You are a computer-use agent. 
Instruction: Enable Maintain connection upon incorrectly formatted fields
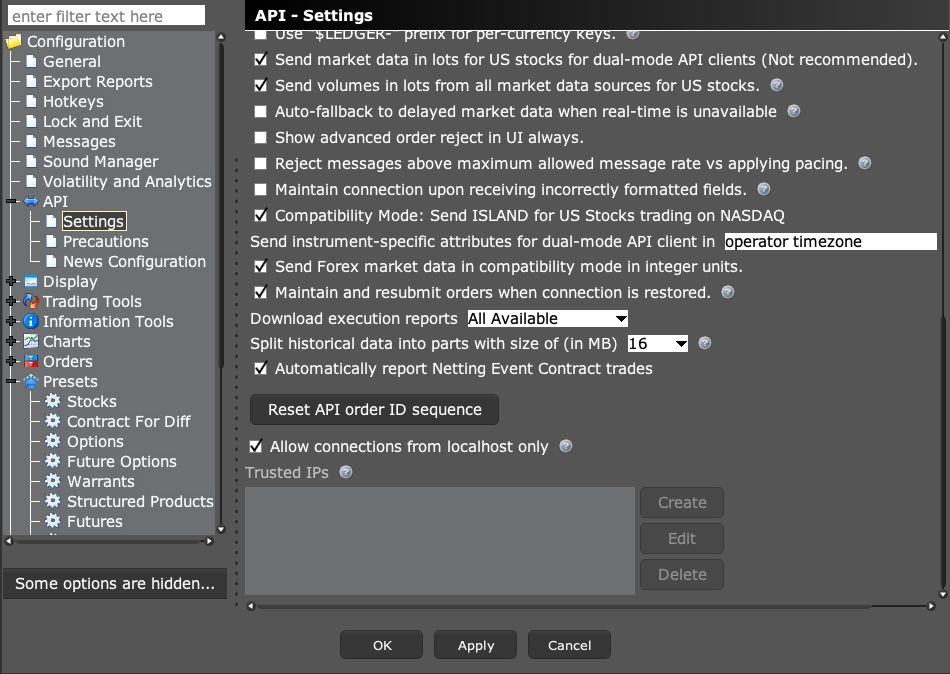point(261,190)
